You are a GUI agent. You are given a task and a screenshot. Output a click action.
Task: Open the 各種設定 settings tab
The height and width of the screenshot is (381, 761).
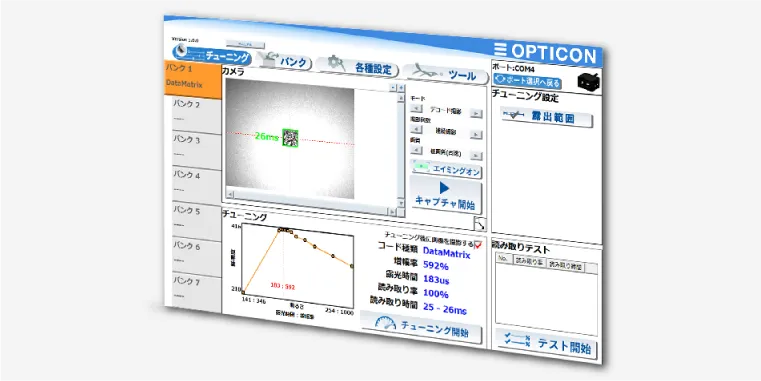357,66
